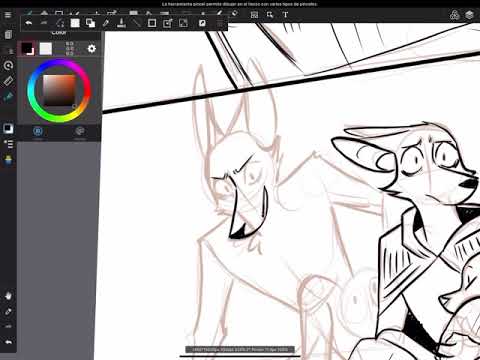
Task: Switch to the color wheel tab
Action: pyautogui.click(x=38, y=131)
